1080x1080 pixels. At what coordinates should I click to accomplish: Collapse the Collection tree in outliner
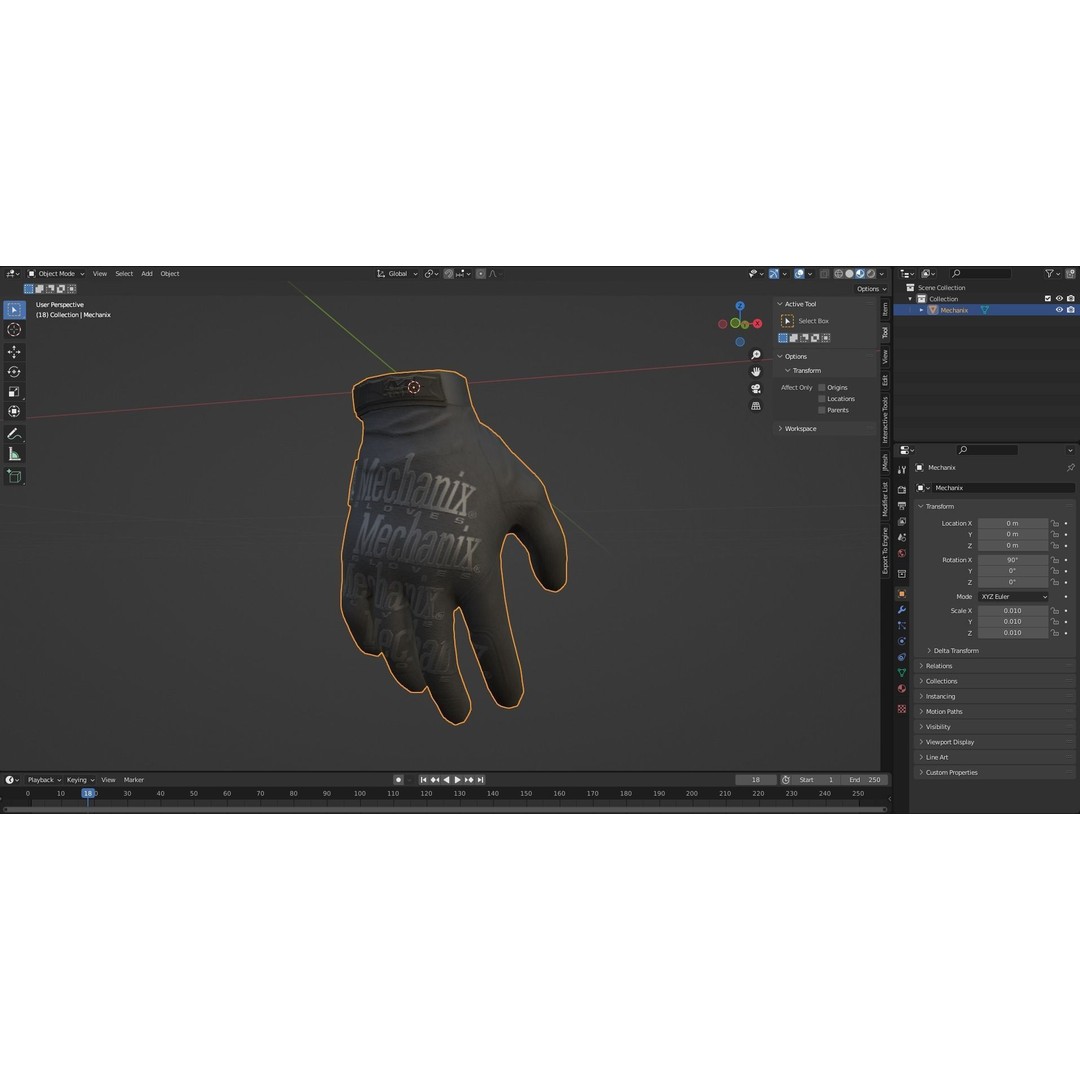(911, 299)
